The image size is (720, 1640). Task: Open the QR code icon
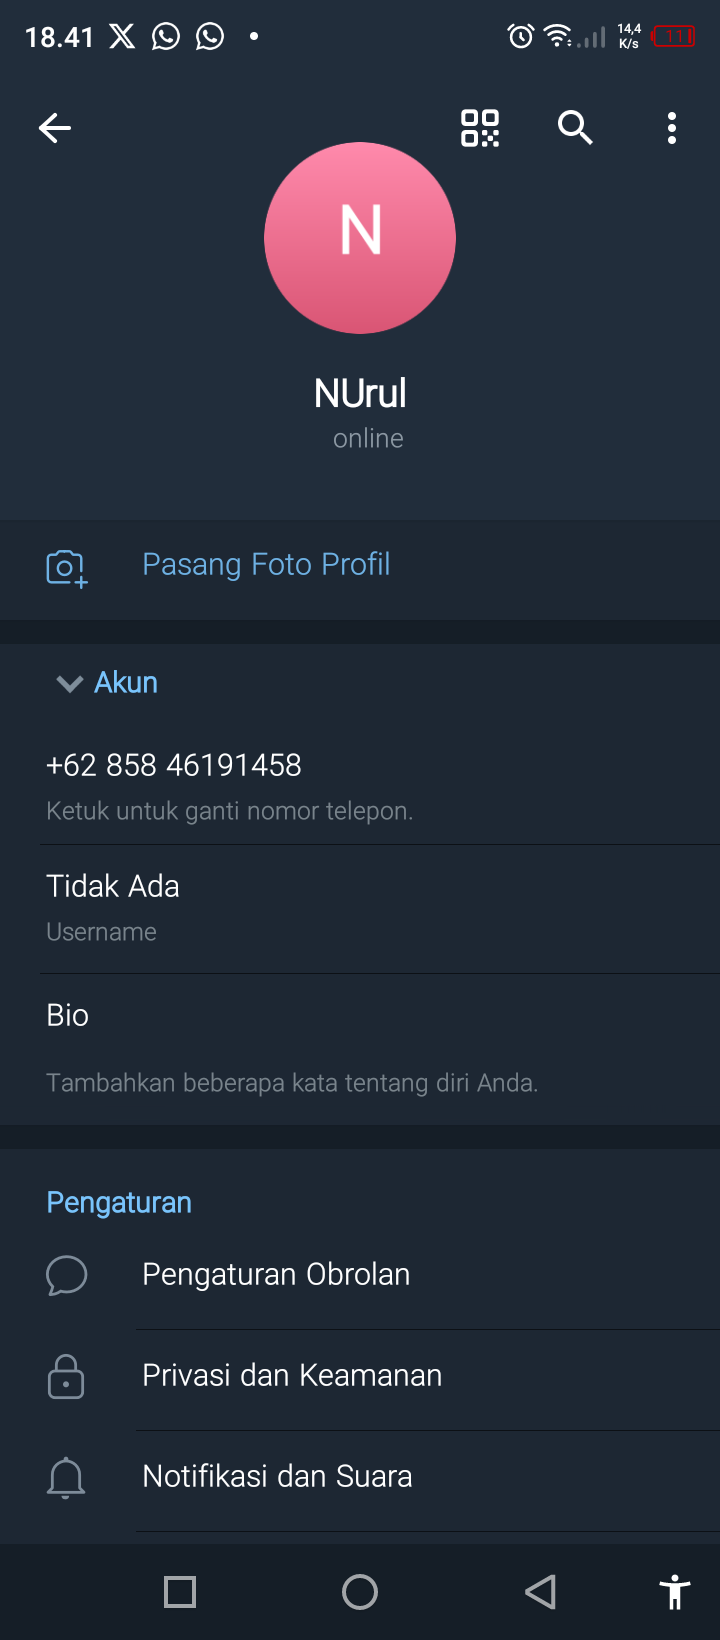(480, 128)
